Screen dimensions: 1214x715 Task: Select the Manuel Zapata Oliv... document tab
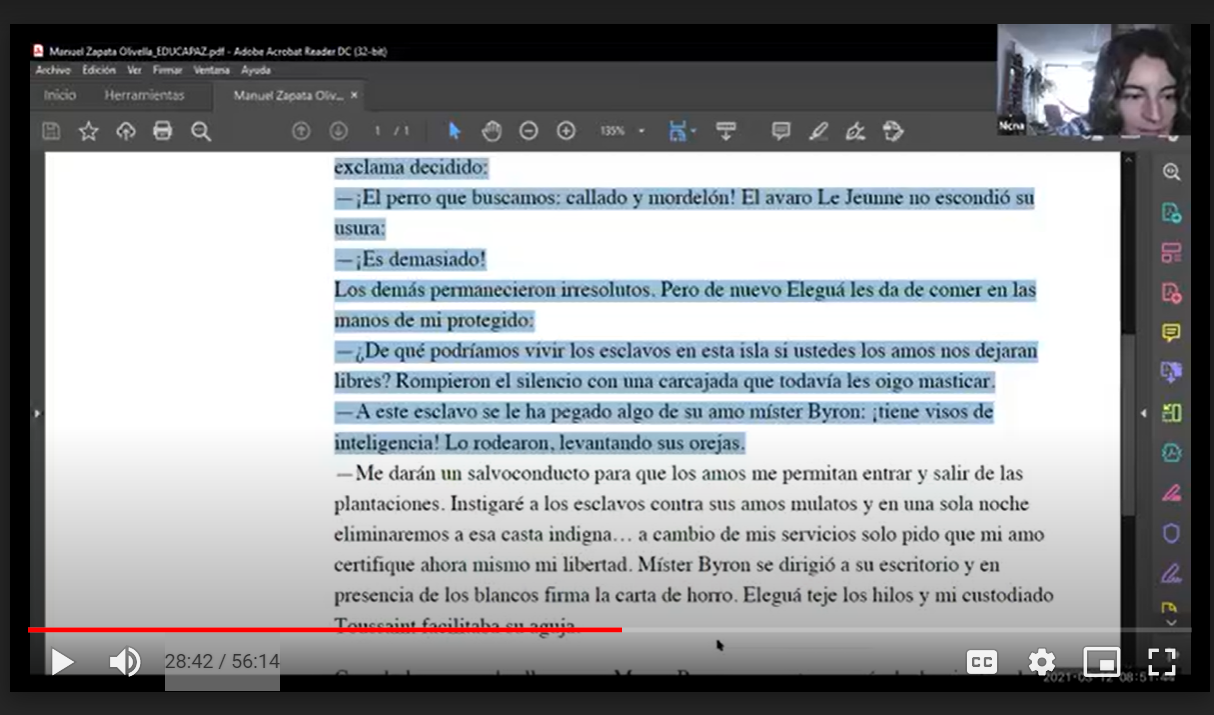(288, 96)
